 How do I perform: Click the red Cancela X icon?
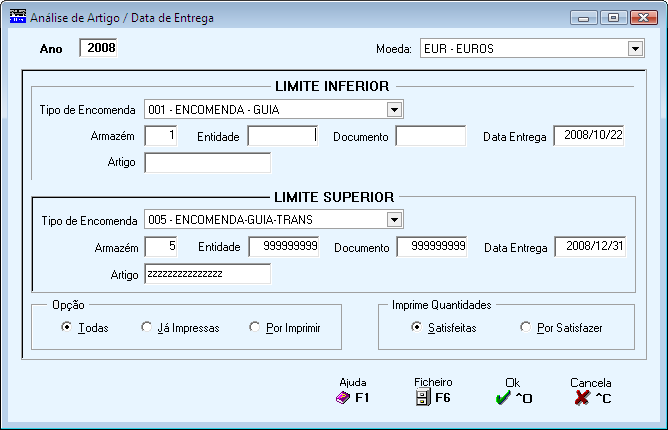[582, 398]
